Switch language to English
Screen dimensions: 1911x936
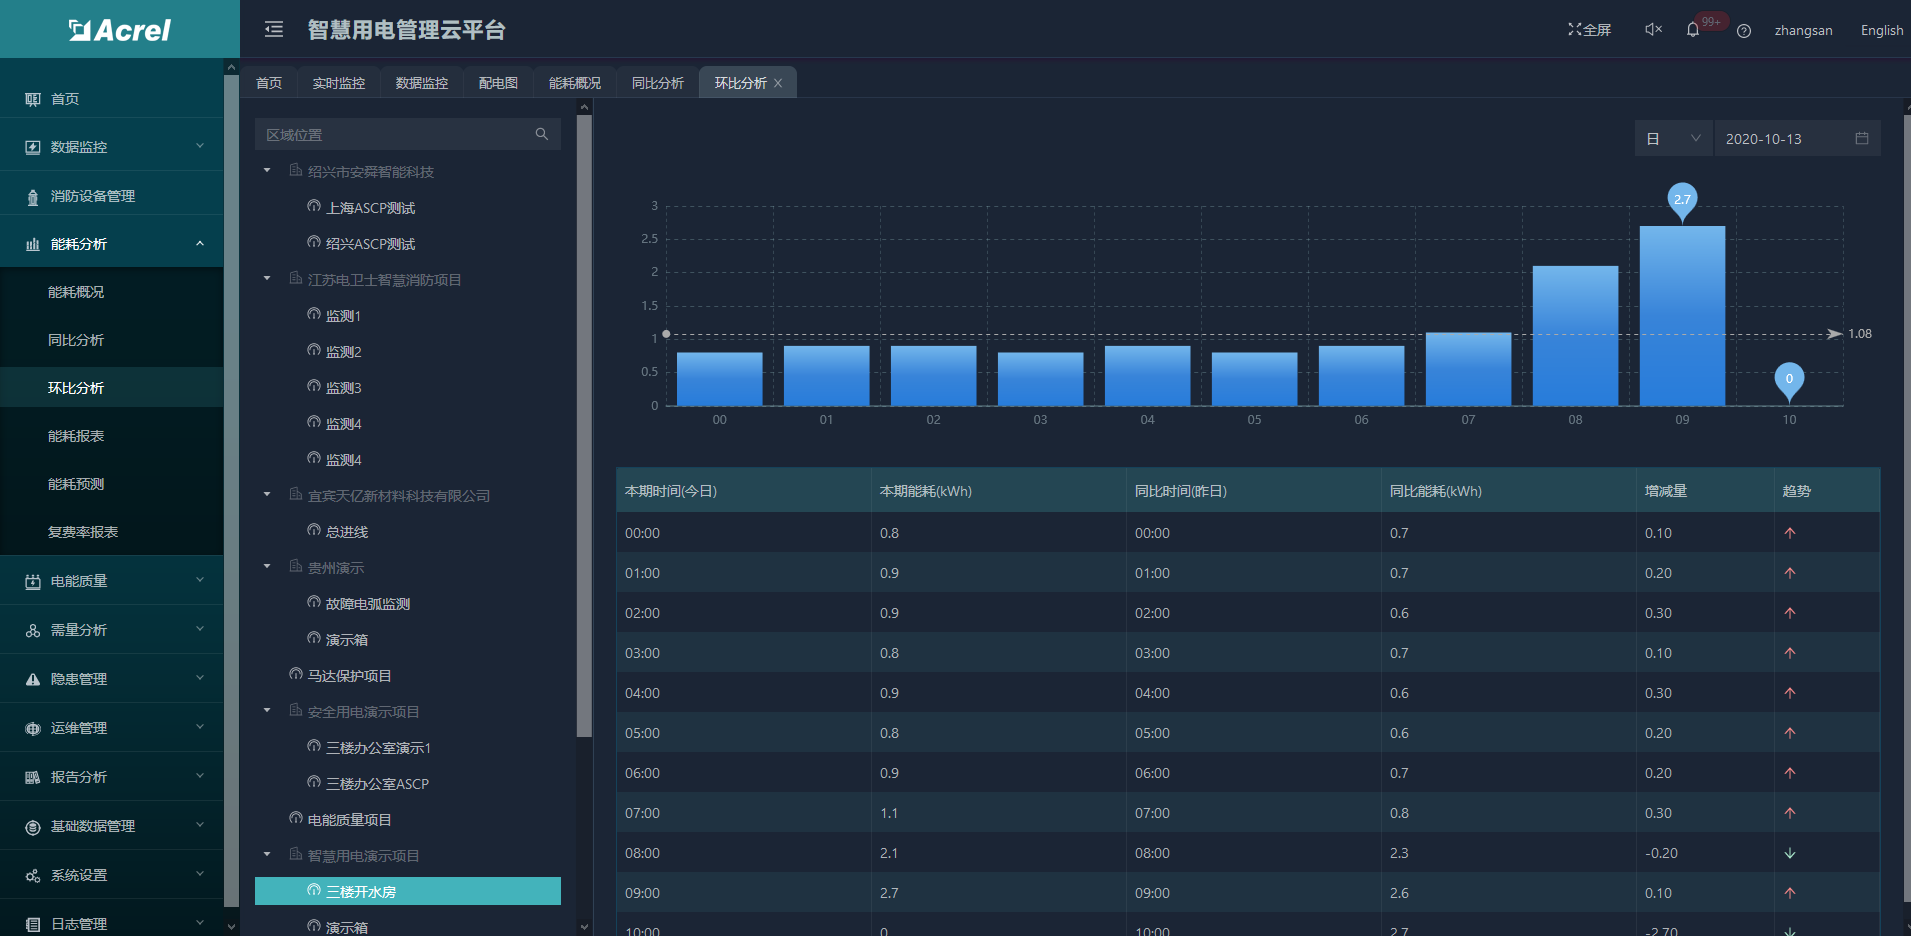(1882, 31)
